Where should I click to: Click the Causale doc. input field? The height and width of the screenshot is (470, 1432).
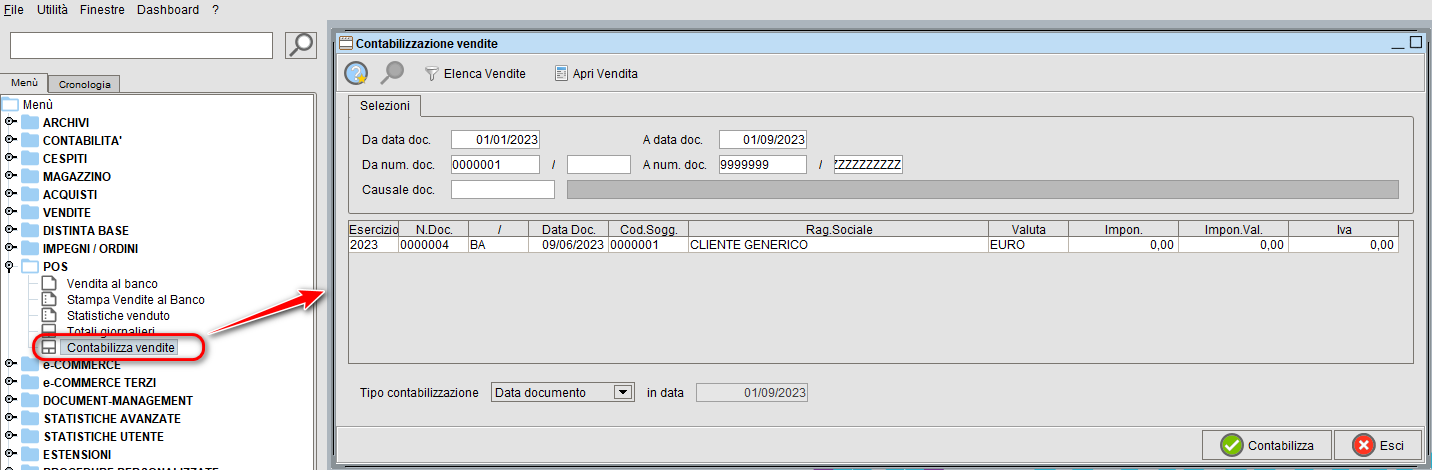point(502,190)
